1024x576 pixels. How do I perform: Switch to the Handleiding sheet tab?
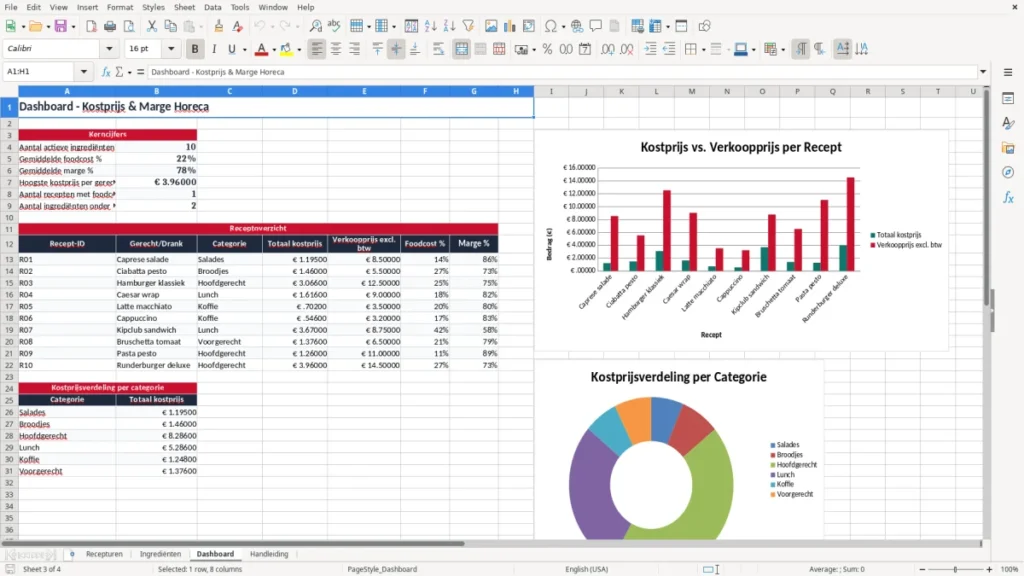coord(269,554)
